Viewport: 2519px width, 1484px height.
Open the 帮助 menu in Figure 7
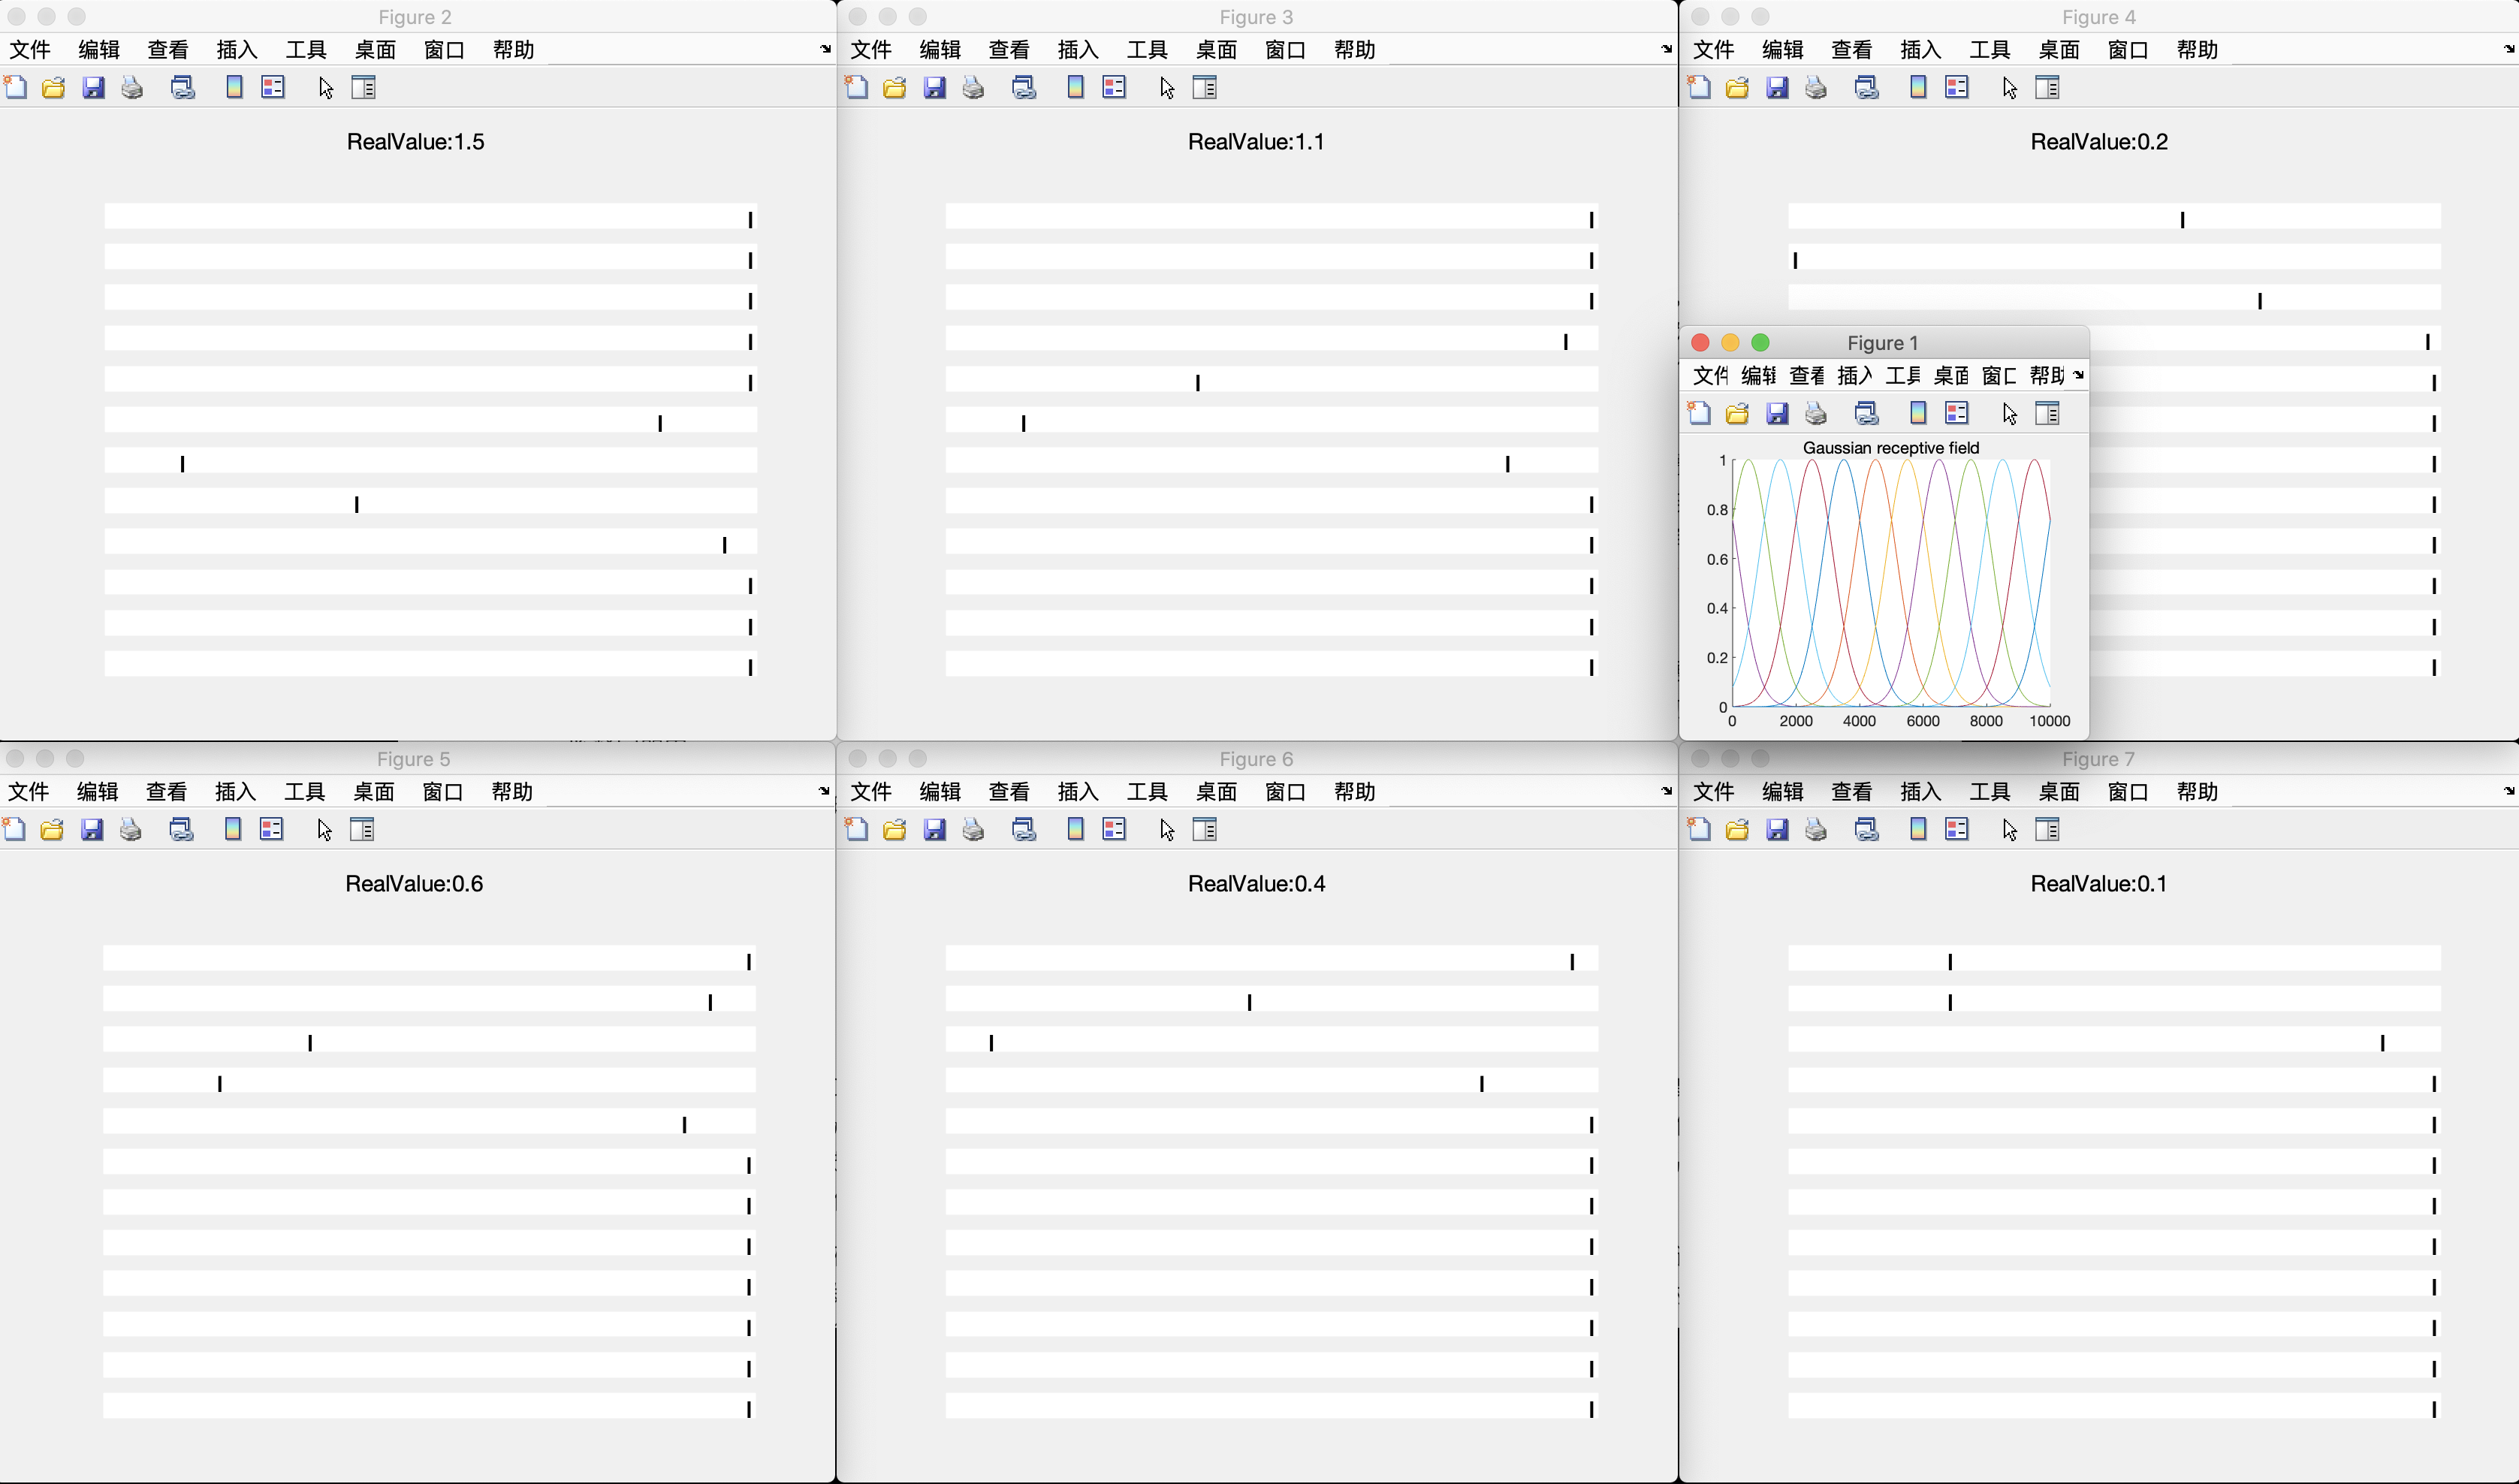point(2198,792)
